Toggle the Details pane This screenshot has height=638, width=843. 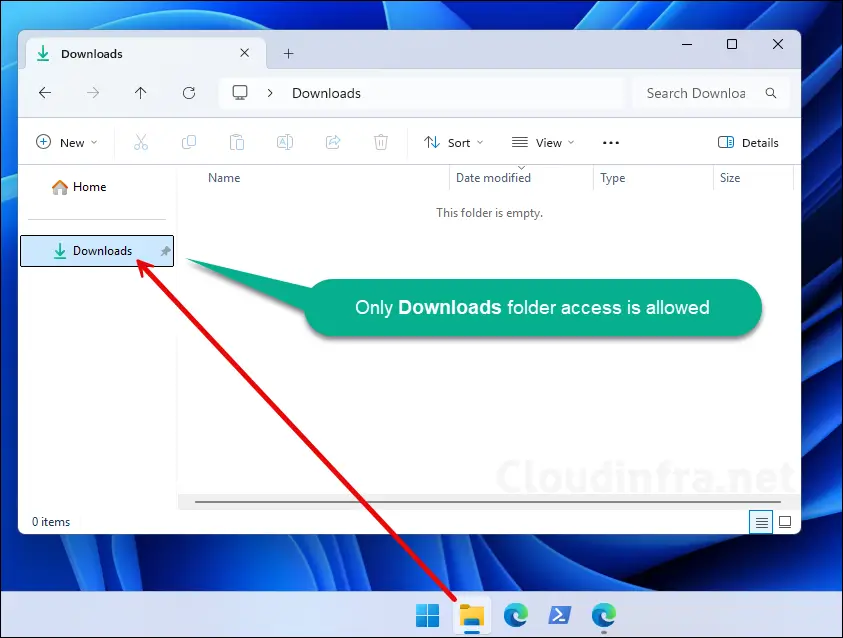(x=748, y=143)
